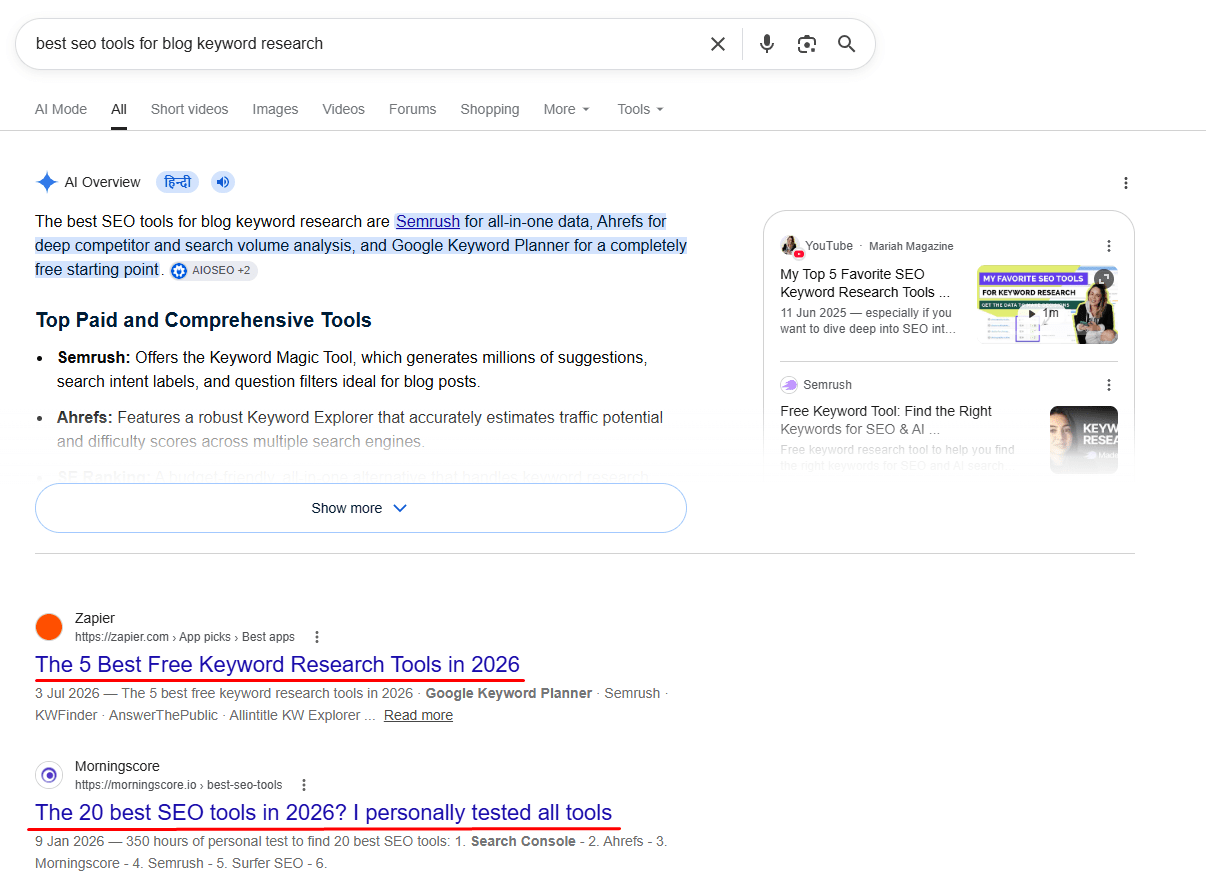Switch AI Overview to Hindi language
The image size is (1206, 885).
177,182
